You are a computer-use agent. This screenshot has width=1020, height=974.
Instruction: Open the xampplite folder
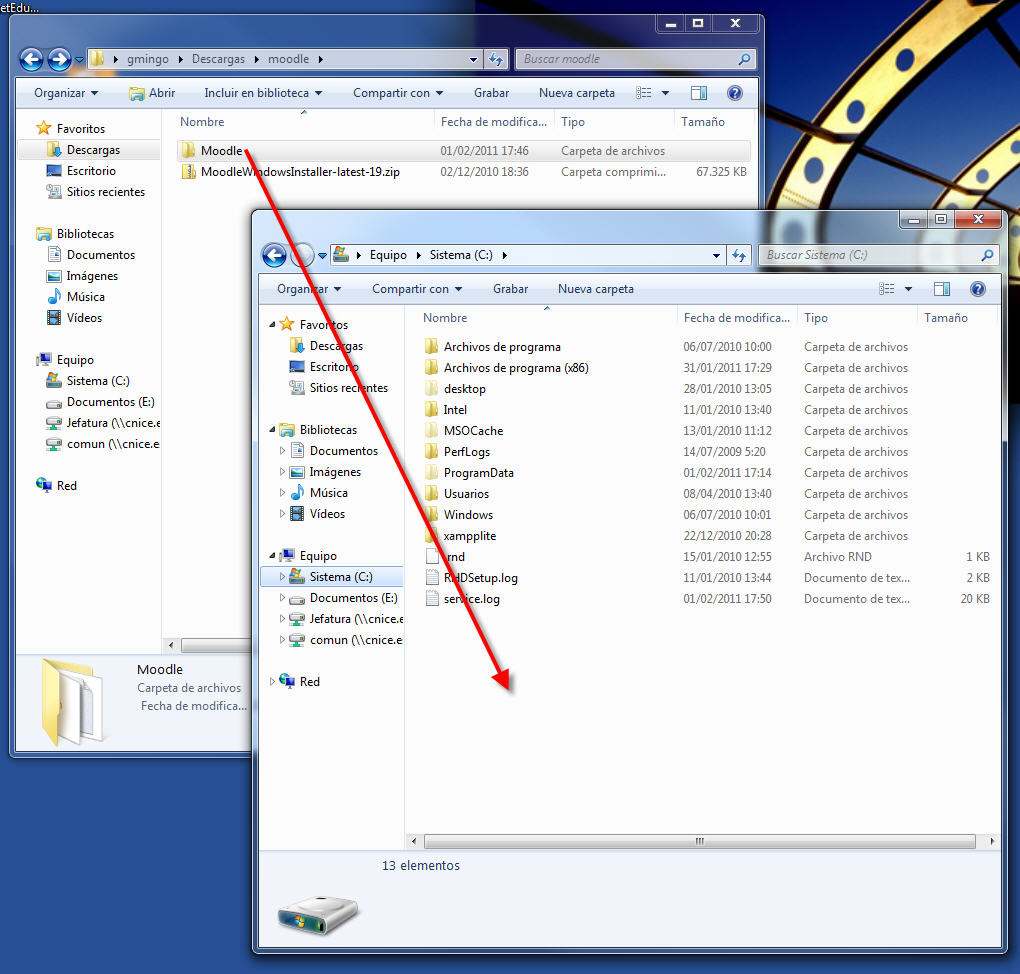pos(469,536)
